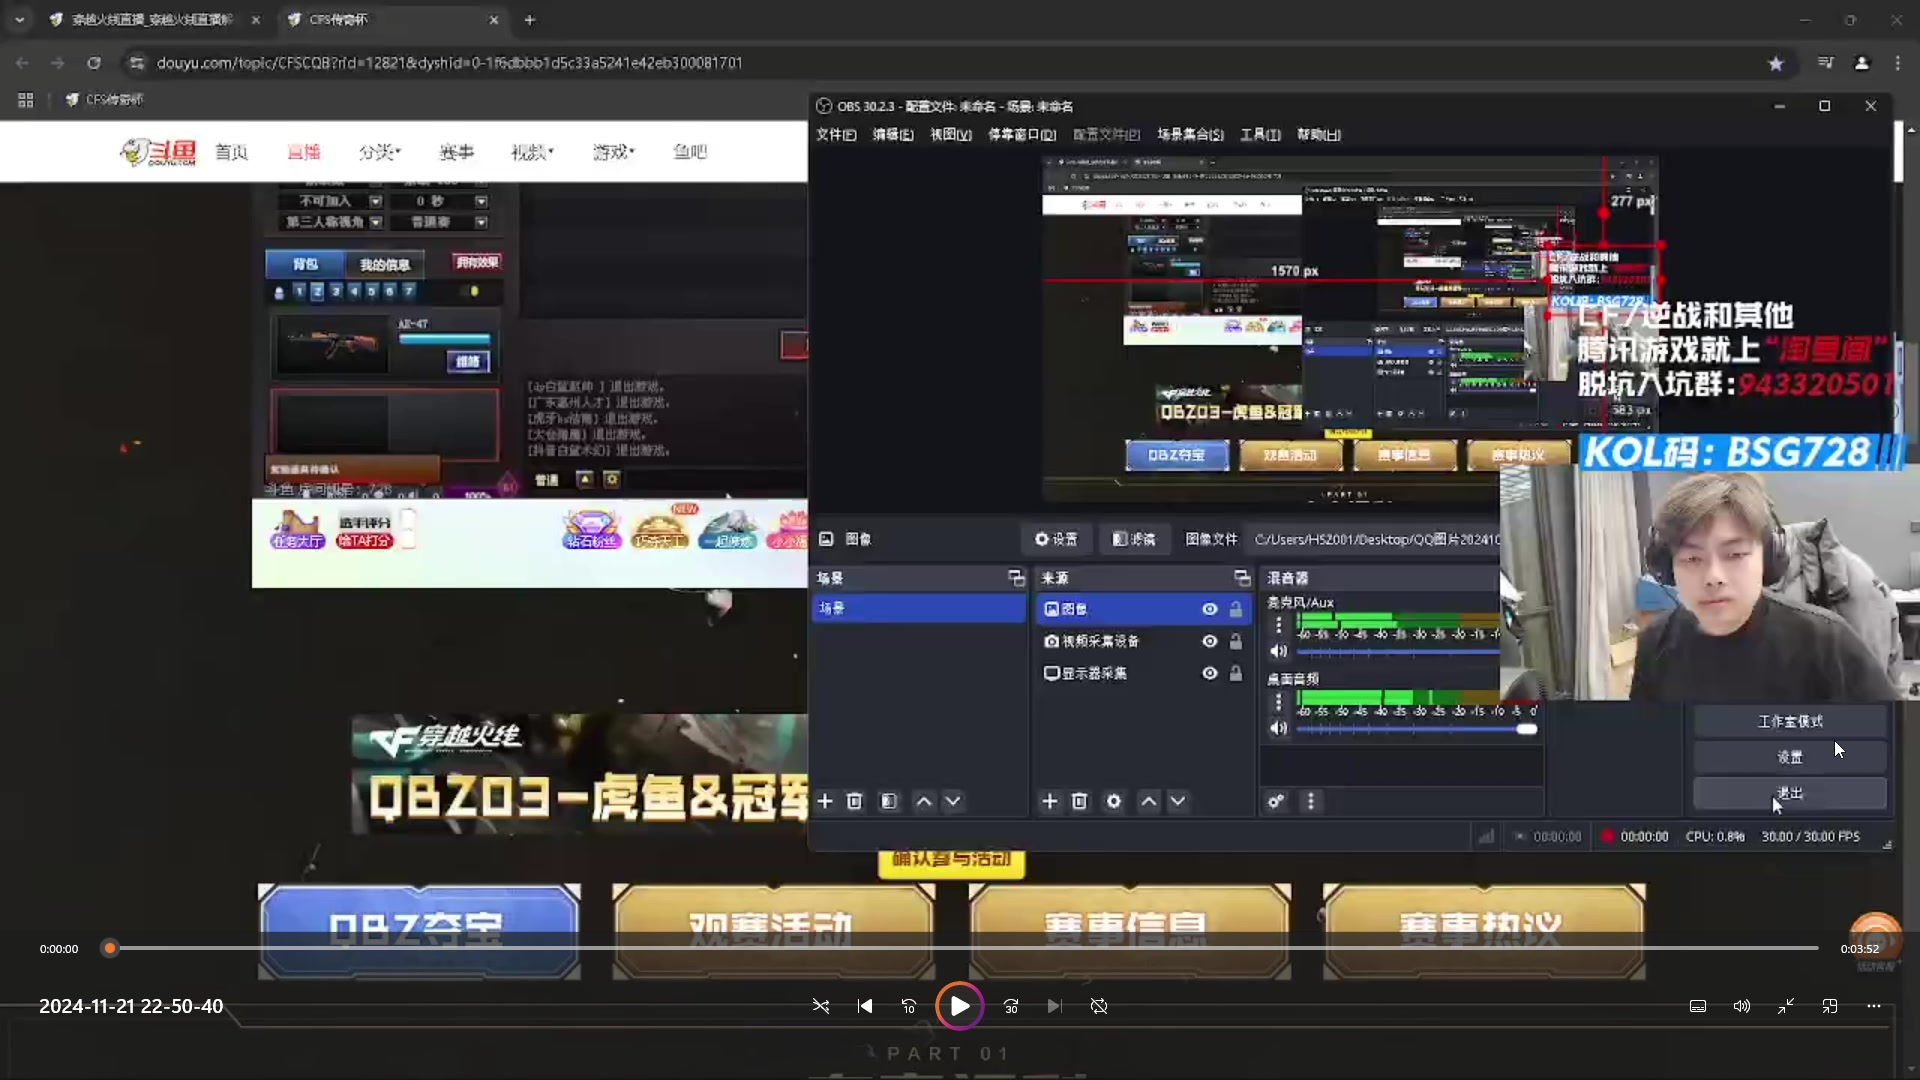
Task: Click the 麦克风/Aux volume slider track
Action: pyautogui.click(x=1398, y=652)
